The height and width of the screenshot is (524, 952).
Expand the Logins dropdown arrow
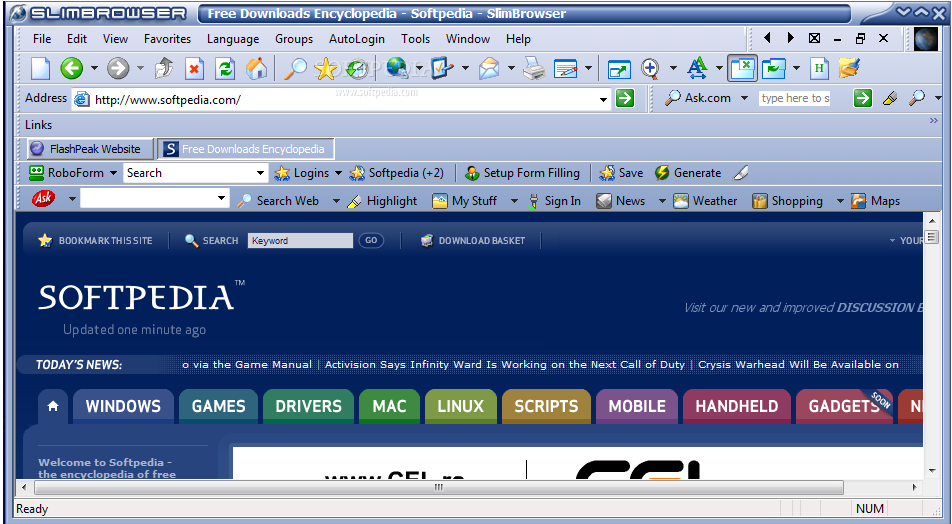pyautogui.click(x=338, y=173)
